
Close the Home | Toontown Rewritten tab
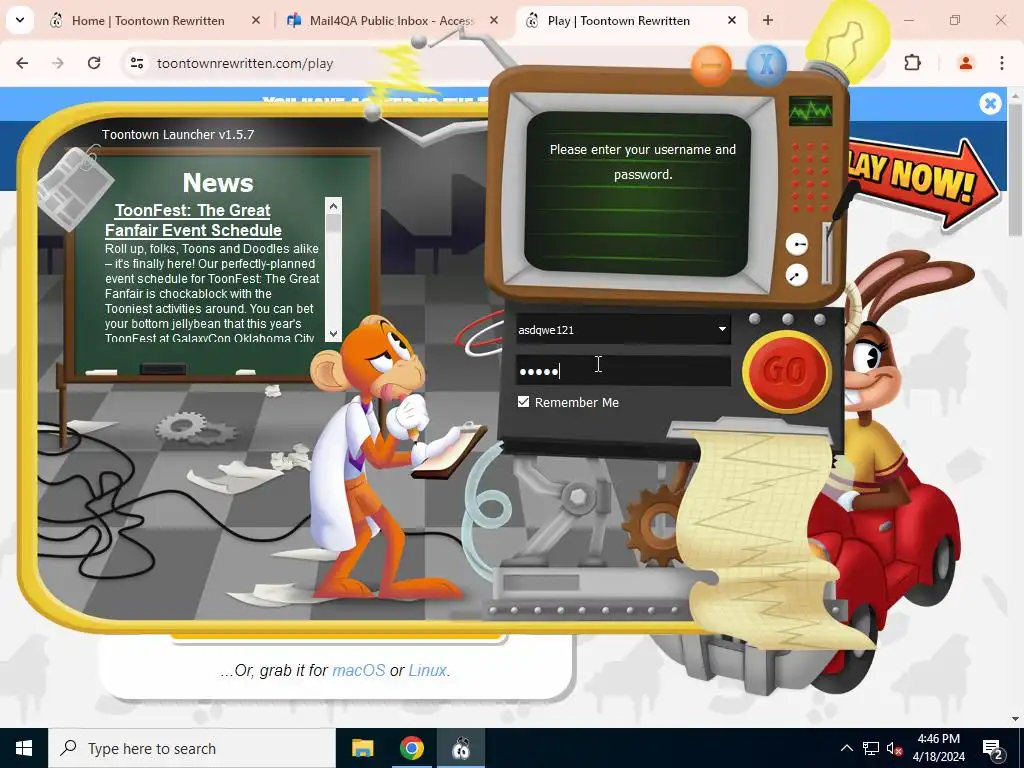pyautogui.click(x=256, y=20)
